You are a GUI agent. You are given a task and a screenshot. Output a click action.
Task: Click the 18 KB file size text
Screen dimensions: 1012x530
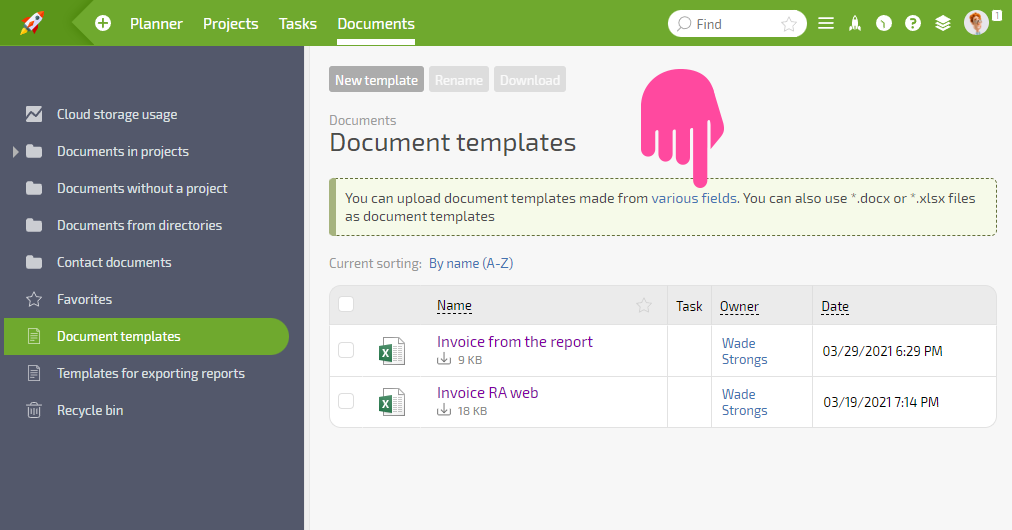[472, 411]
